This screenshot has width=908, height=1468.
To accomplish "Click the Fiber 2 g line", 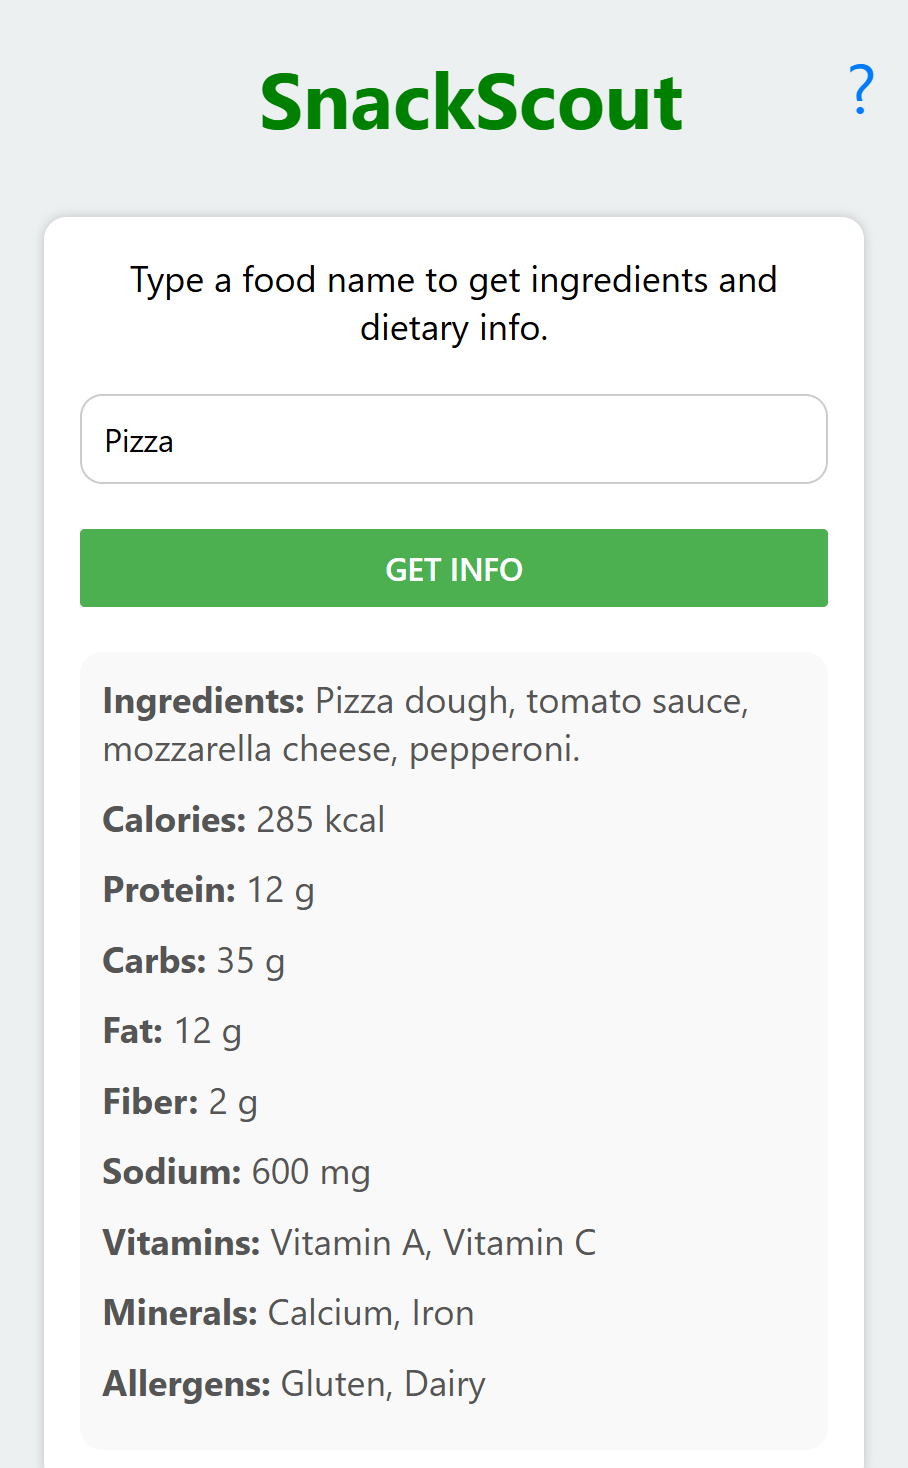I will 180,1102.
